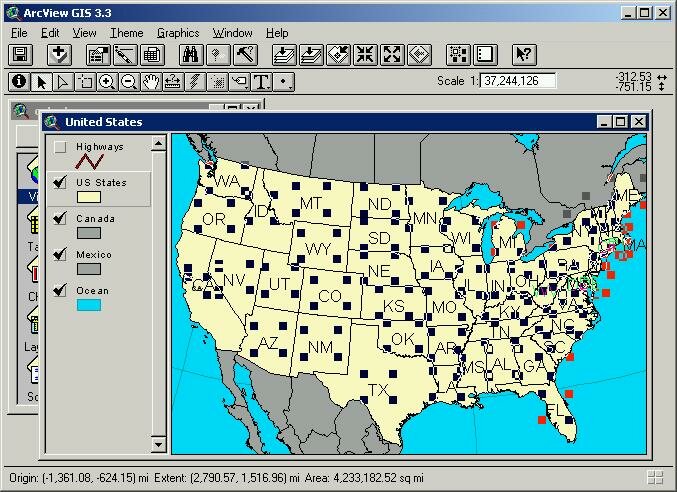Screen dimensions: 677x492
Task: Click legend scrollbar up arrow
Action: [158, 143]
